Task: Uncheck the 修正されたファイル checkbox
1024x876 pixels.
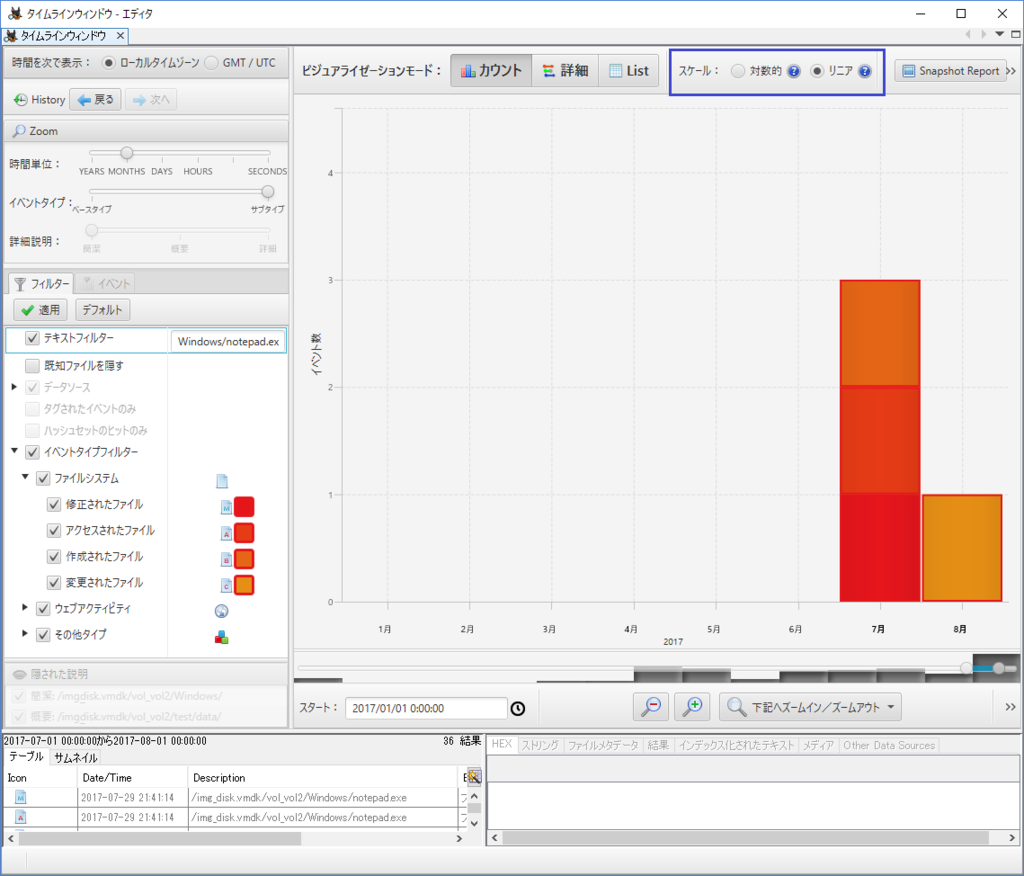Action: [54, 504]
